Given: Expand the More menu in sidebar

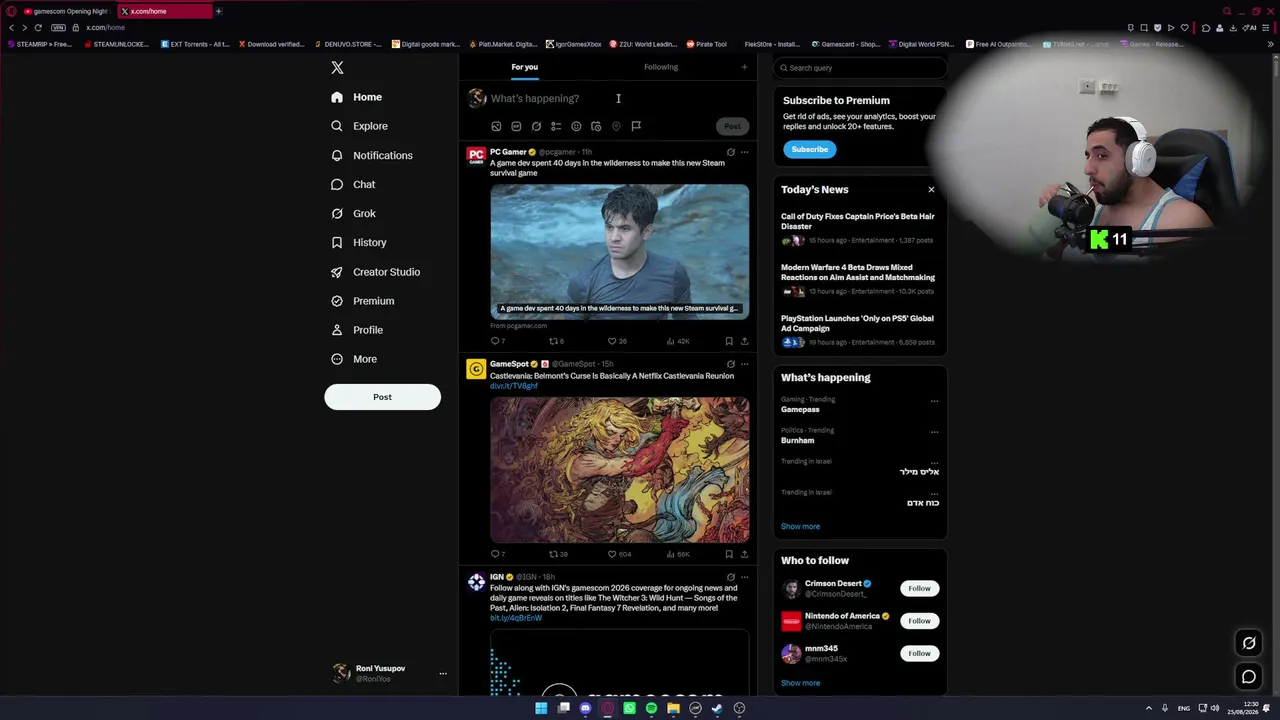Looking at the screenshot, I should pos(354,359).
